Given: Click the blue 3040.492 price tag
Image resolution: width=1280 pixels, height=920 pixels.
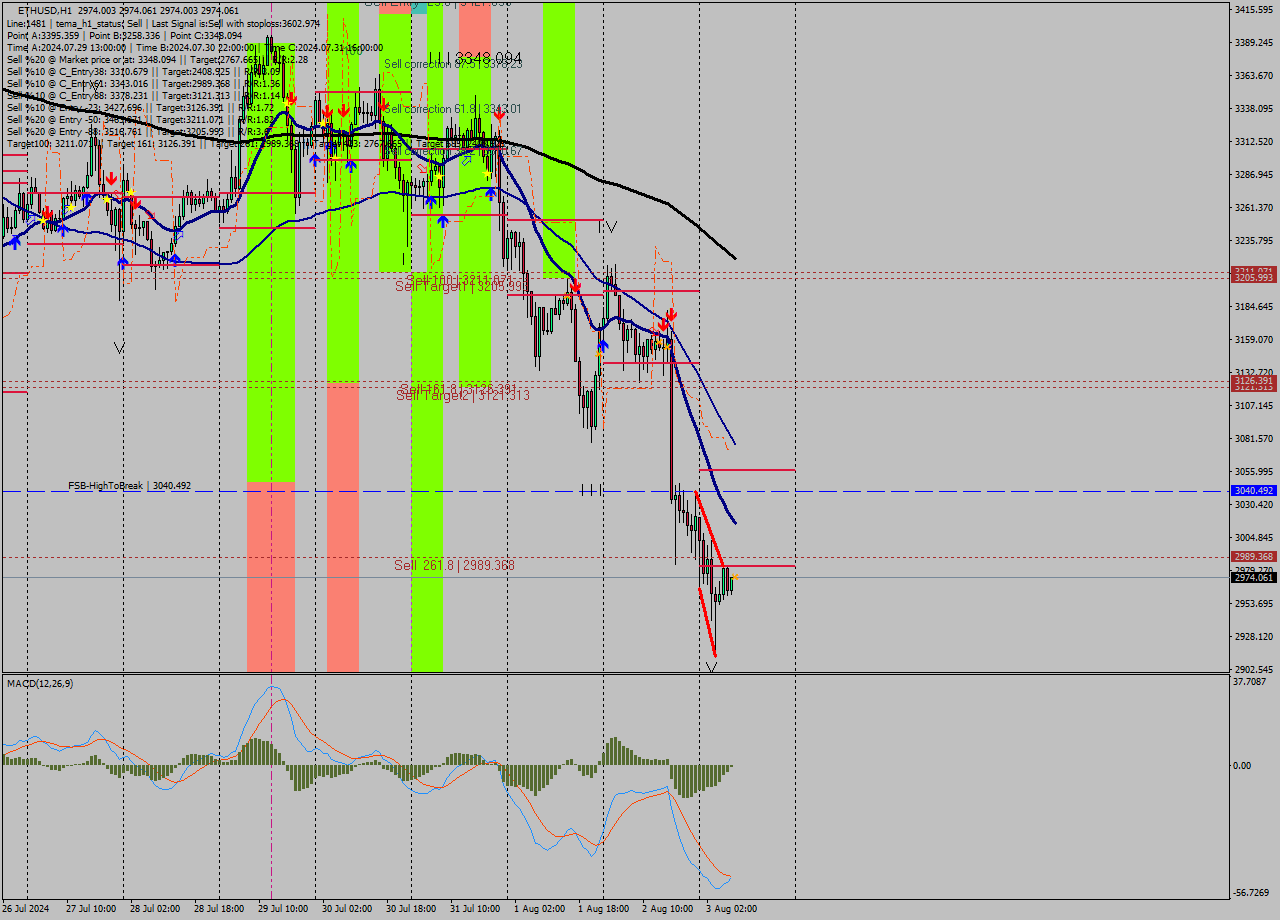Looking at the screenshot, I should click(1253, 491).
